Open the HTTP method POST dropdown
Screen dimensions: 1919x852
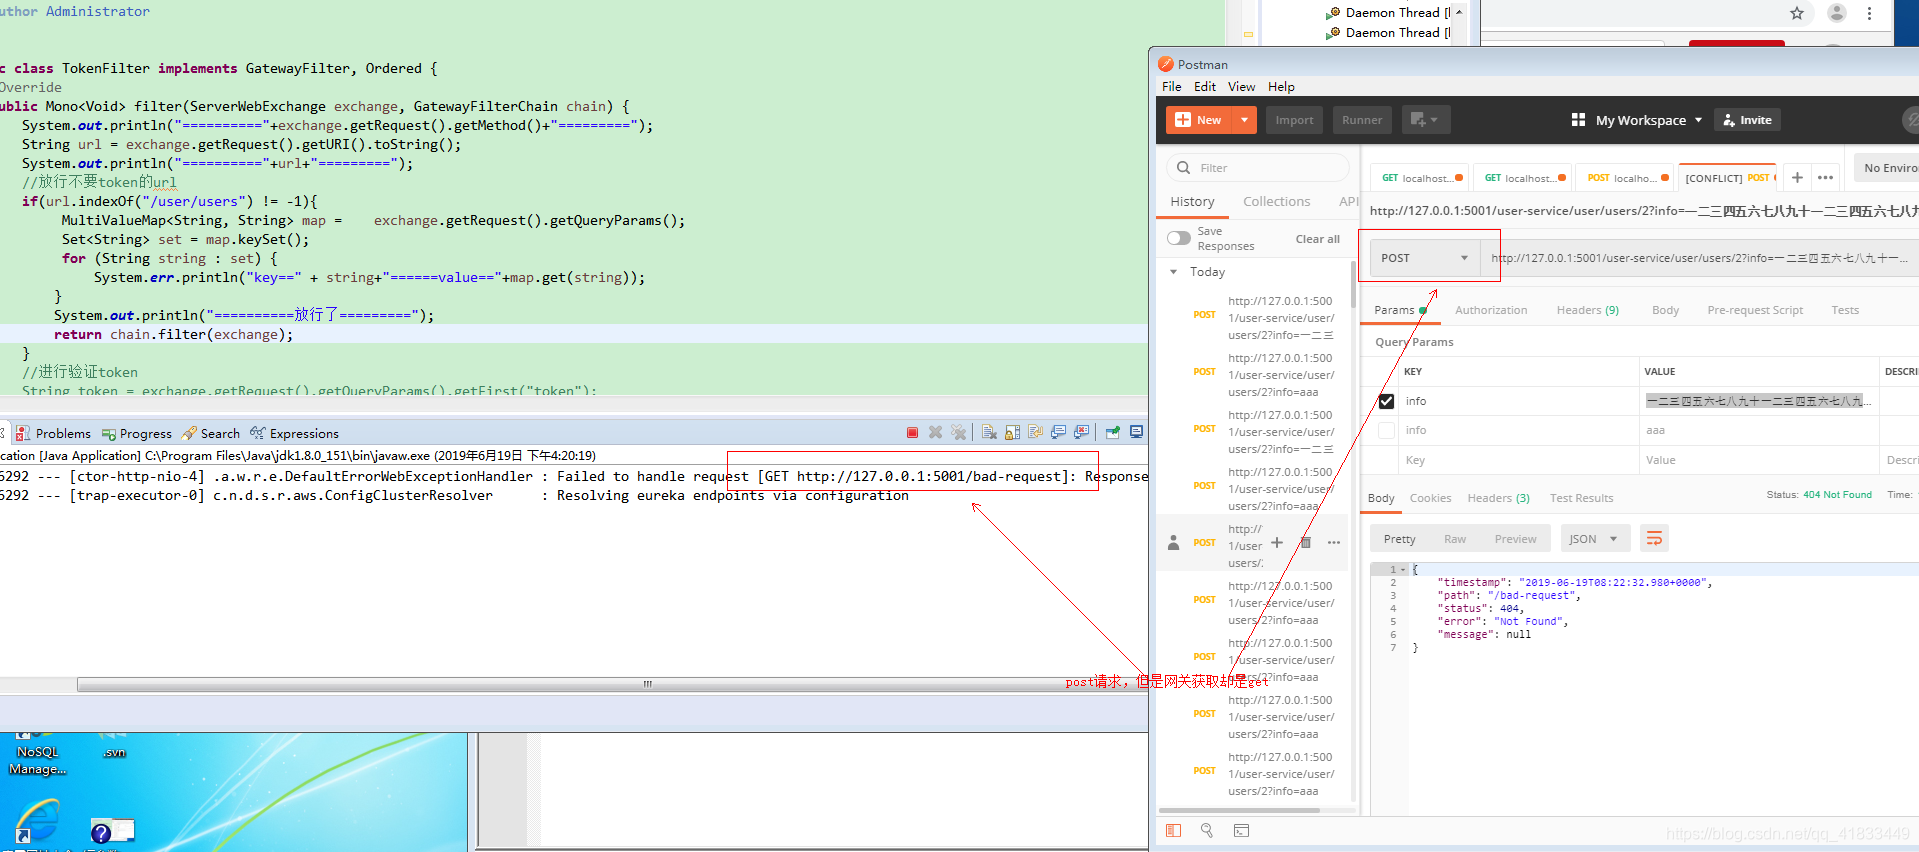1424,258
